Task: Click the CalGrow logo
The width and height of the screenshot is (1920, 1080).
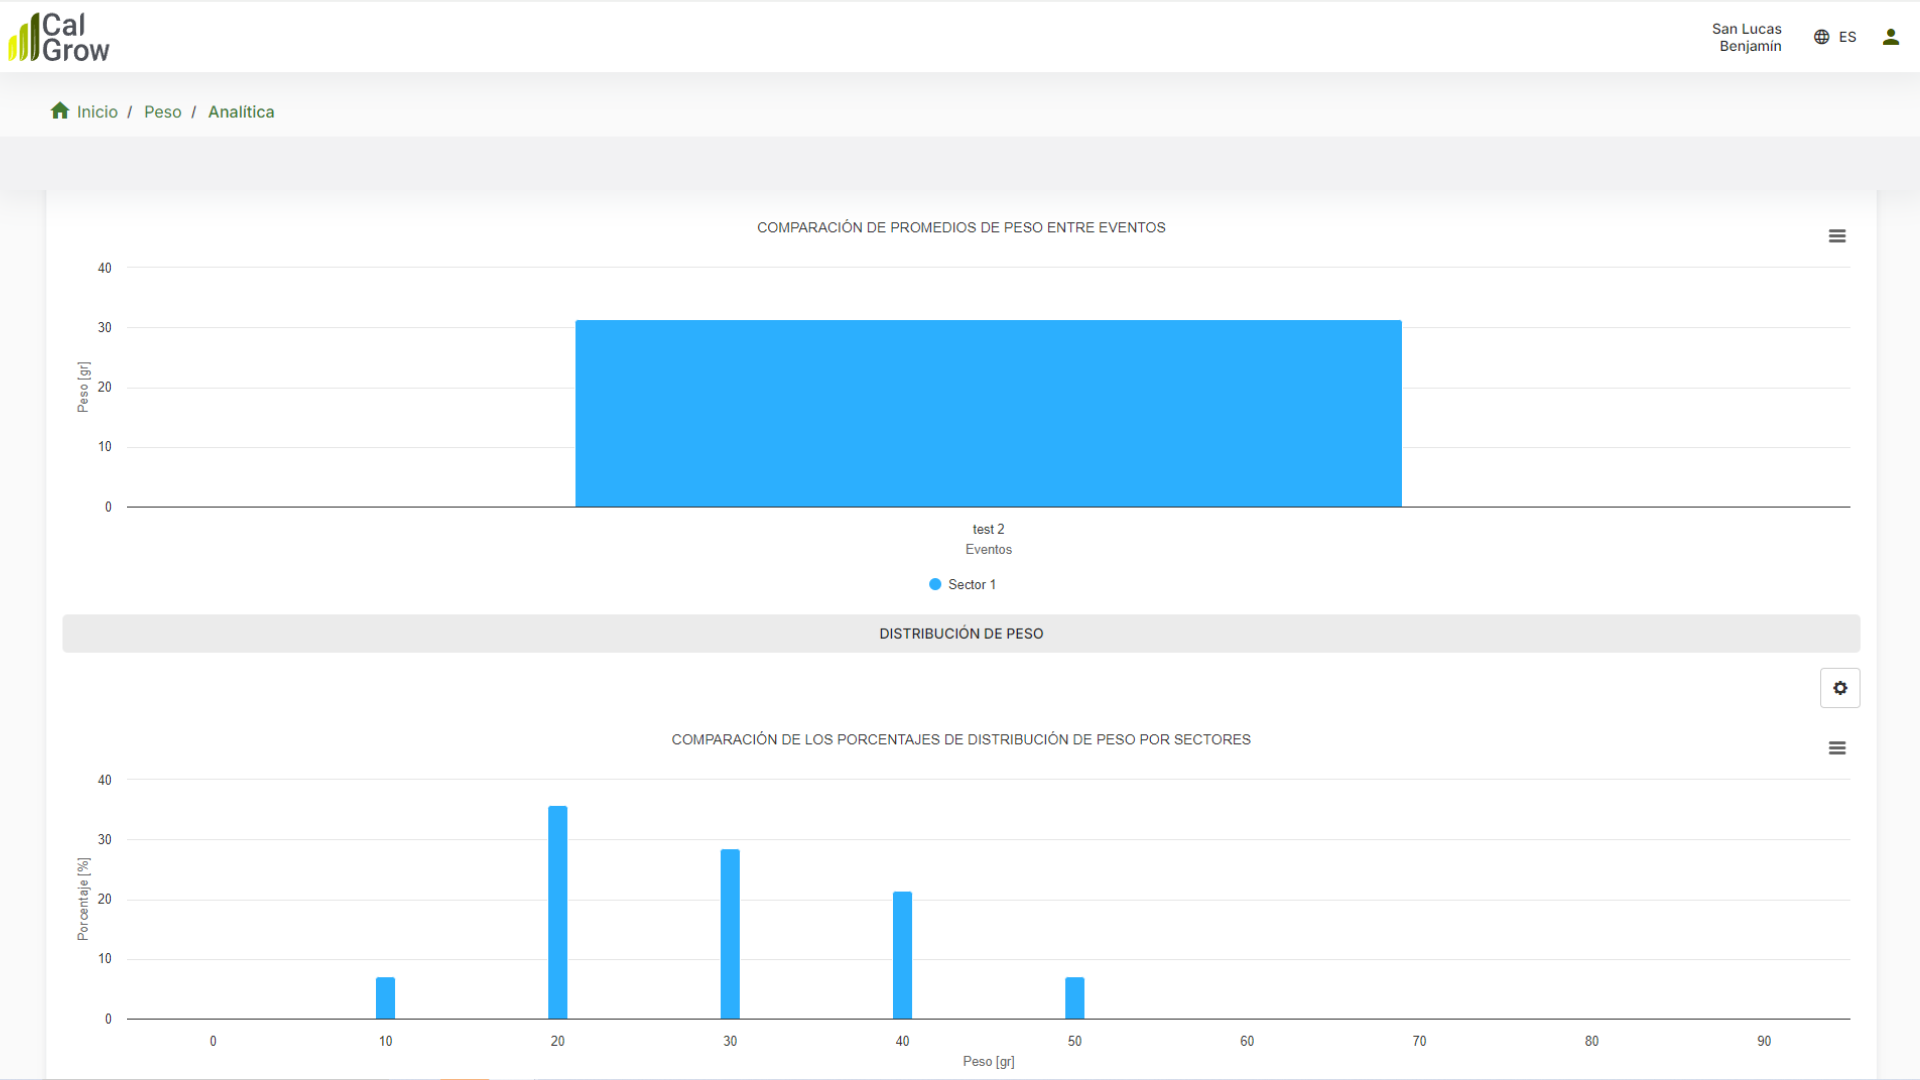Action: [59, 37]
